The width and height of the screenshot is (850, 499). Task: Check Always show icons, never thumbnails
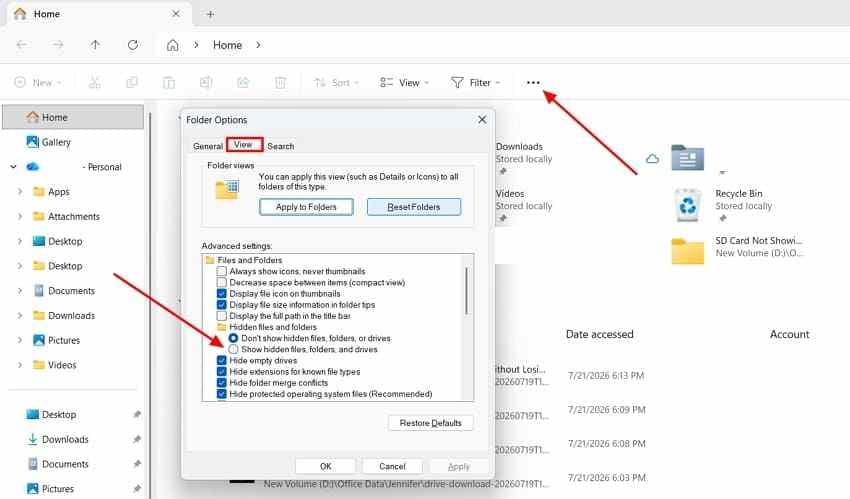[x=222, y=271]
